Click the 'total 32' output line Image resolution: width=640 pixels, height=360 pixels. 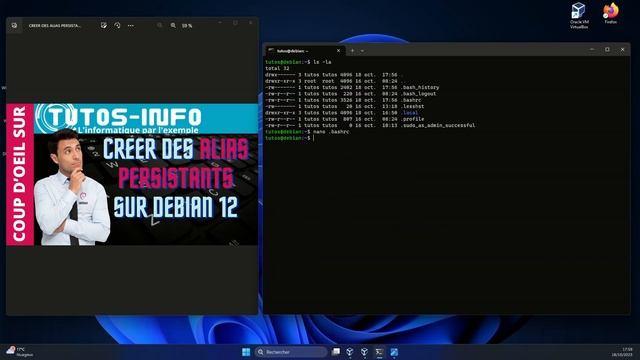(x=277, y=68)
